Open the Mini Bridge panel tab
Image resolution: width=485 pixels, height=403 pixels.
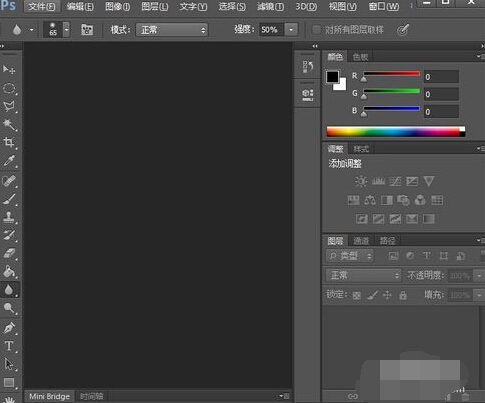click(49, 396)
